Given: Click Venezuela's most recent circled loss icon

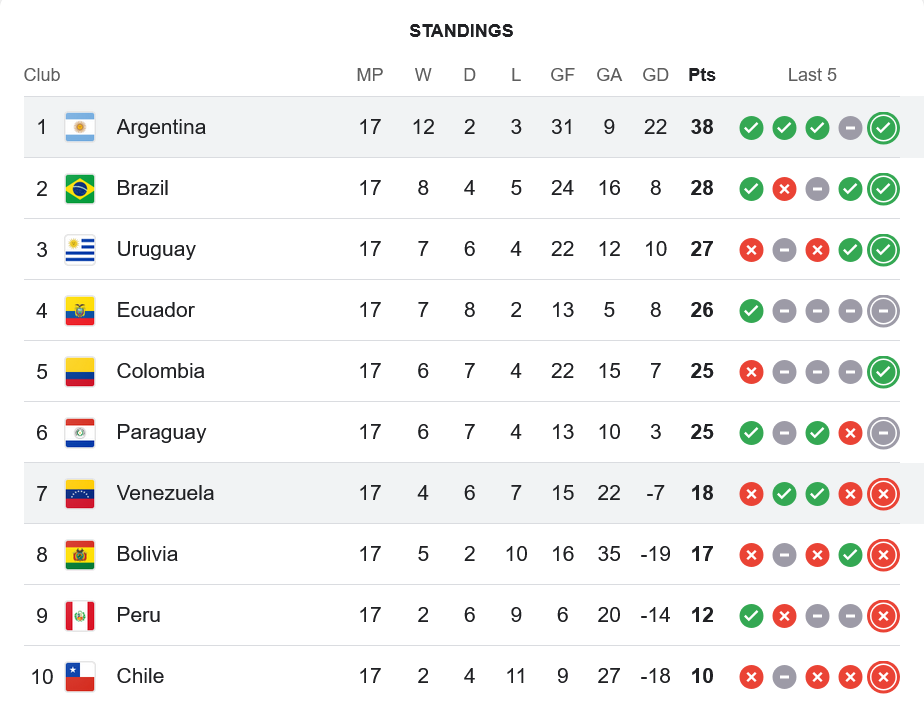Looking at the screenshot, I should 883,493.
